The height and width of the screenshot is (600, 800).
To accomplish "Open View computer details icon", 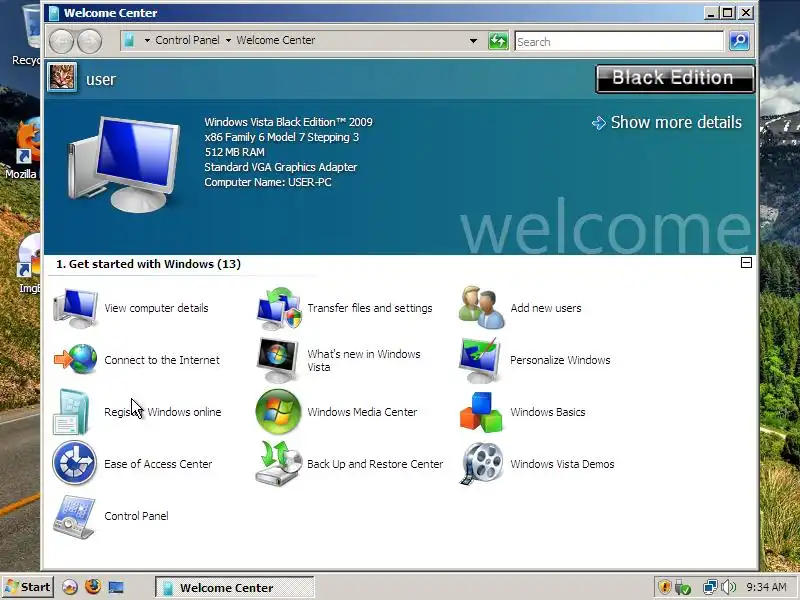I will [75, 308].
